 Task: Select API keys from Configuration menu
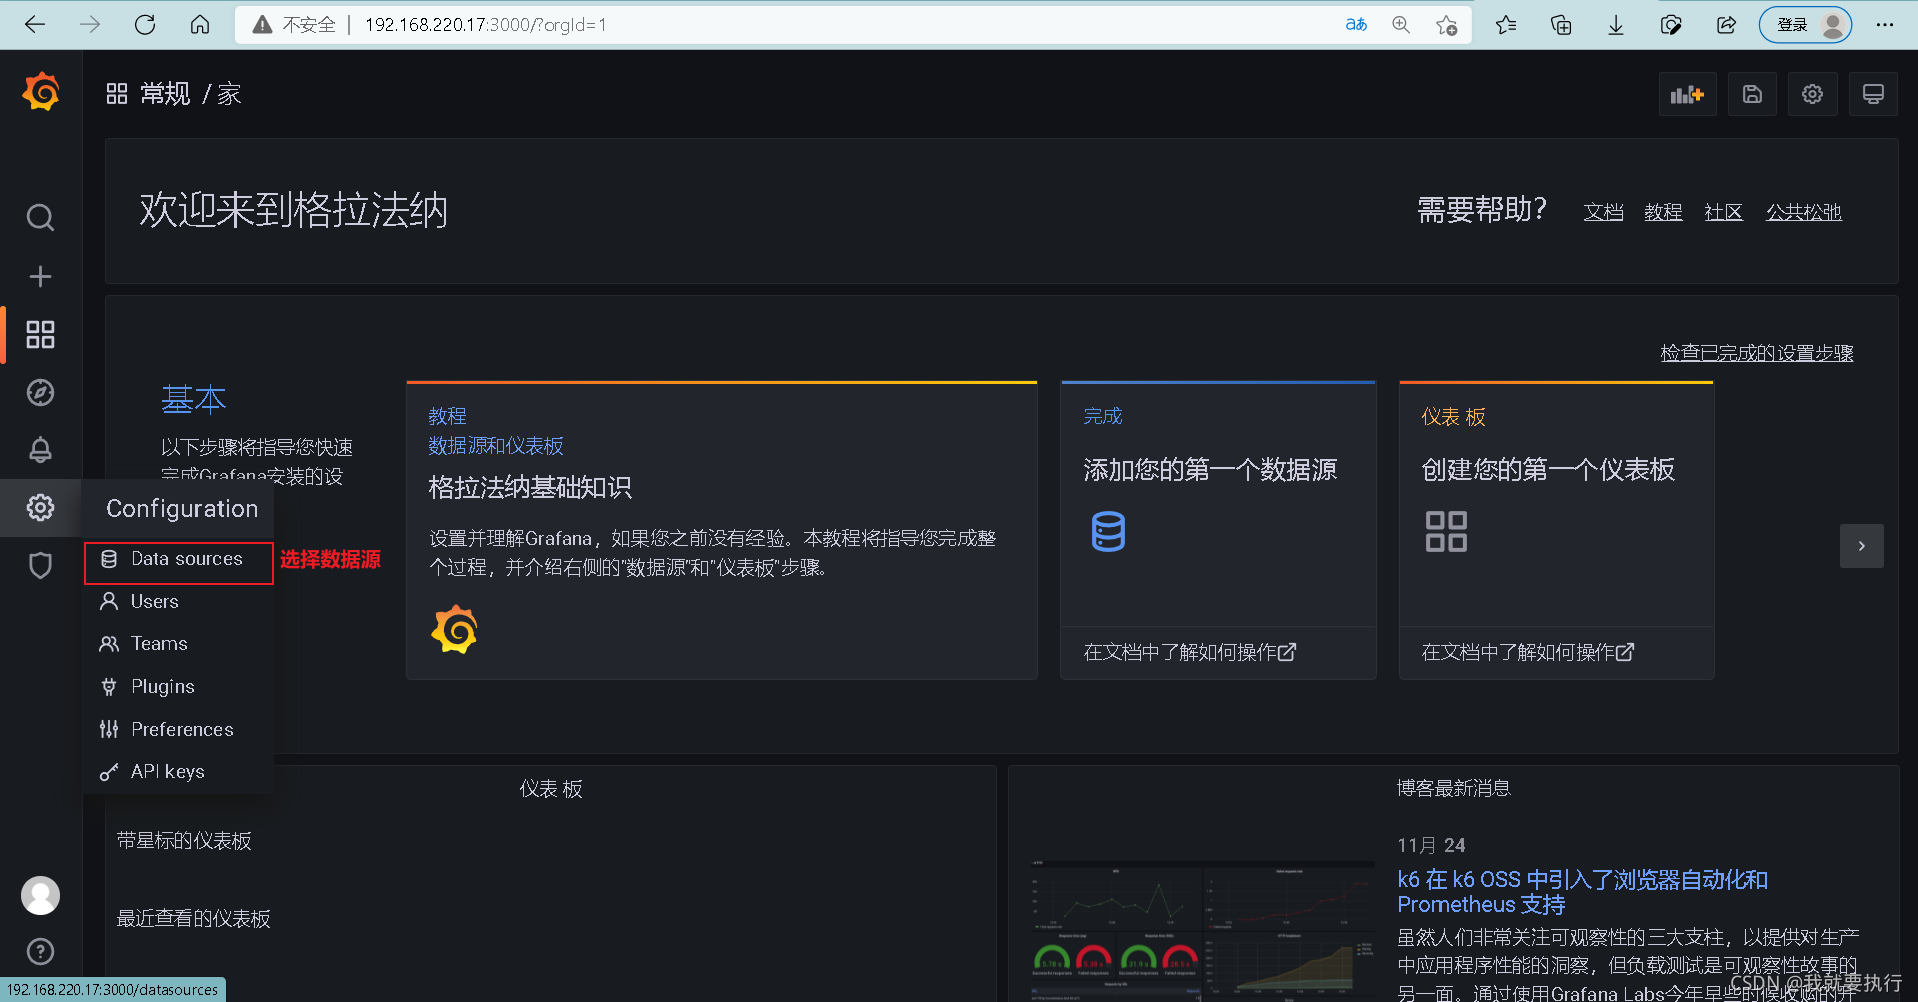[178, 771]
